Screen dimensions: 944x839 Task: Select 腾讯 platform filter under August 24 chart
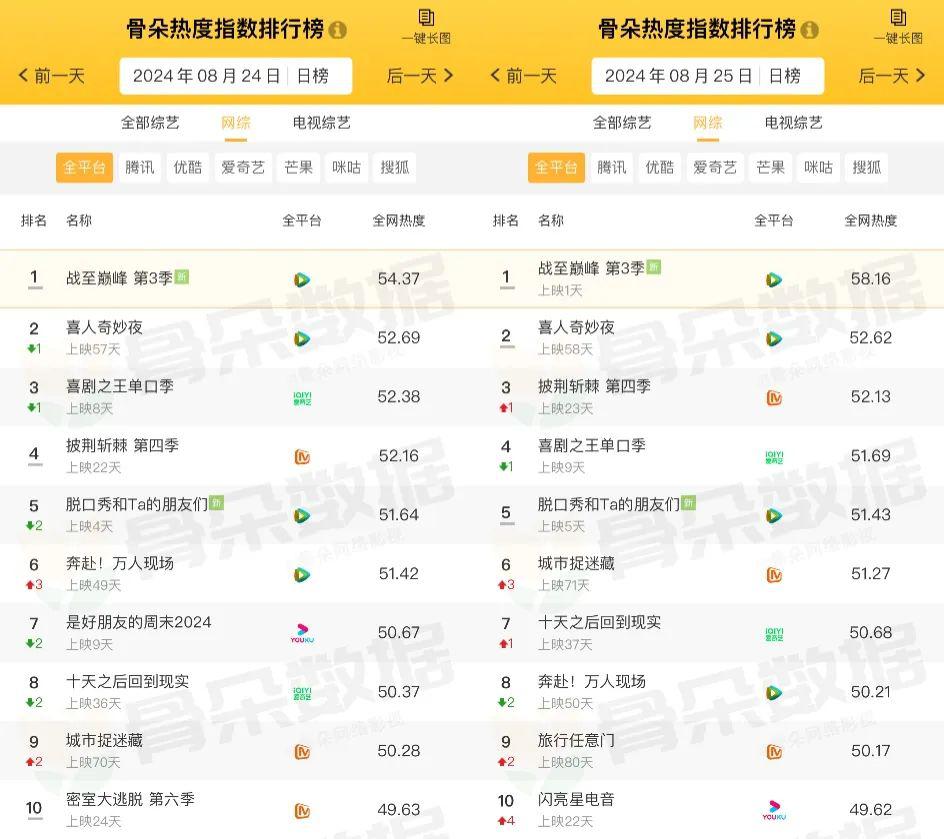(140, 168)
